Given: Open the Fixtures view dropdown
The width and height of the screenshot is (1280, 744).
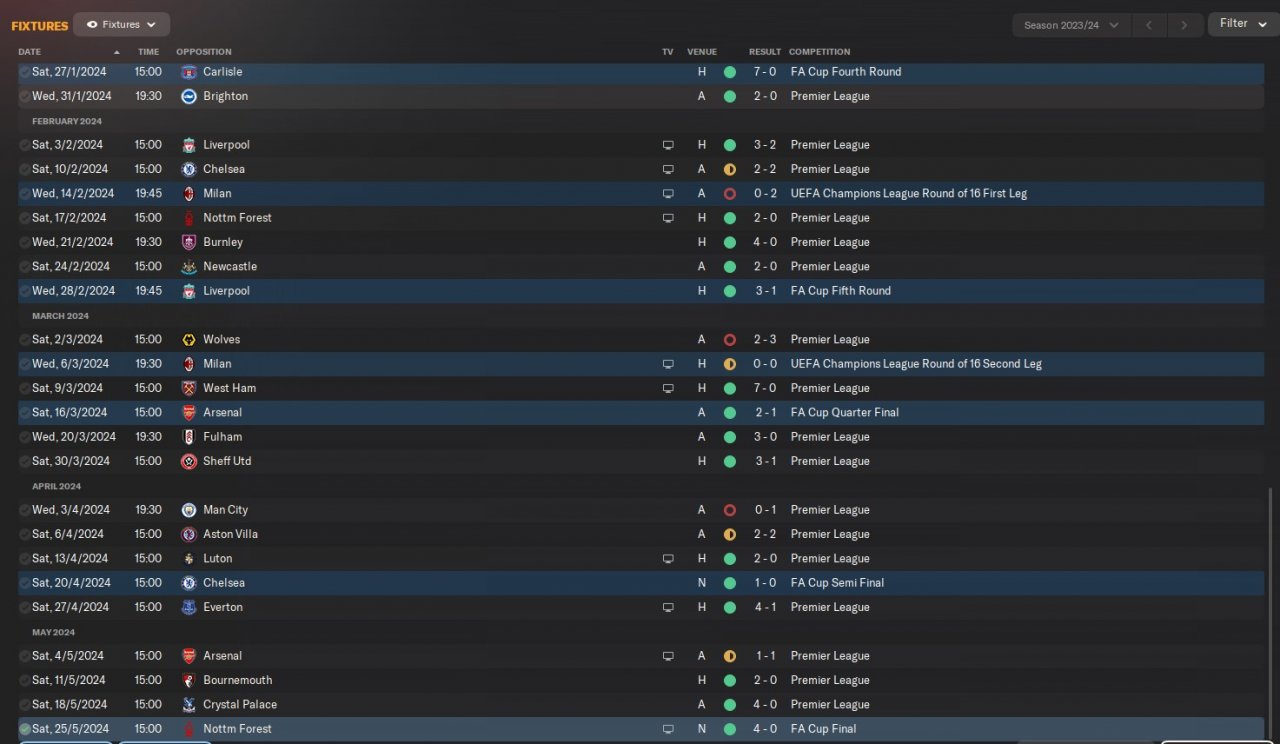Looking at the screenshot, I should 121,24.
